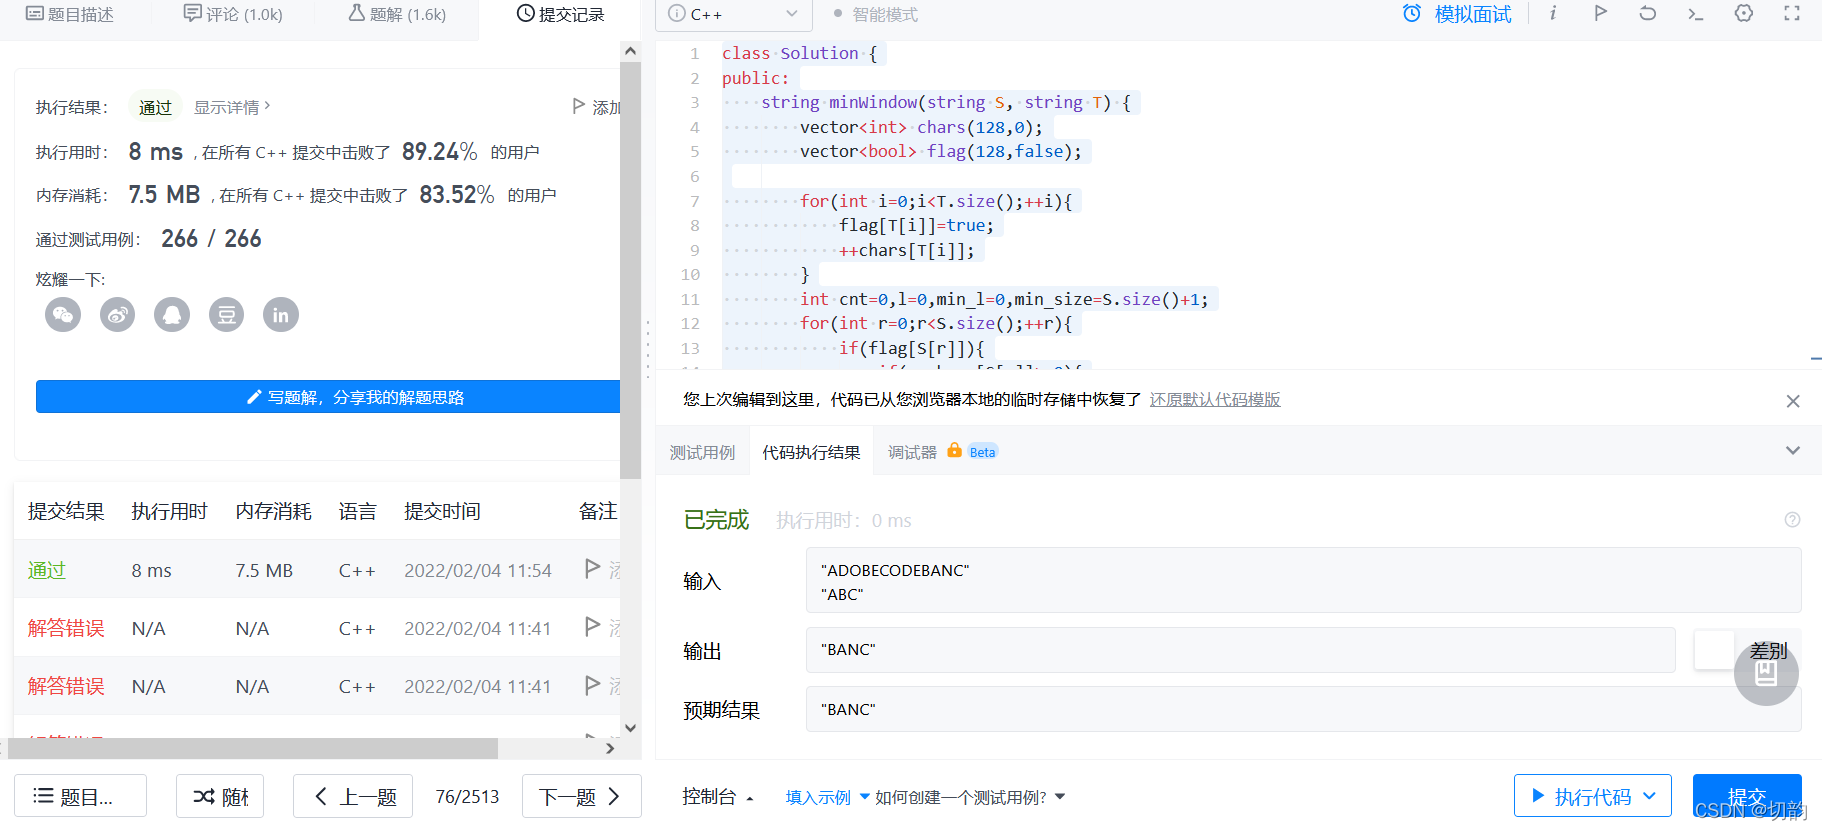Click code line number 11
This screenshot has height=831, width=1822.
click(690, 299)
